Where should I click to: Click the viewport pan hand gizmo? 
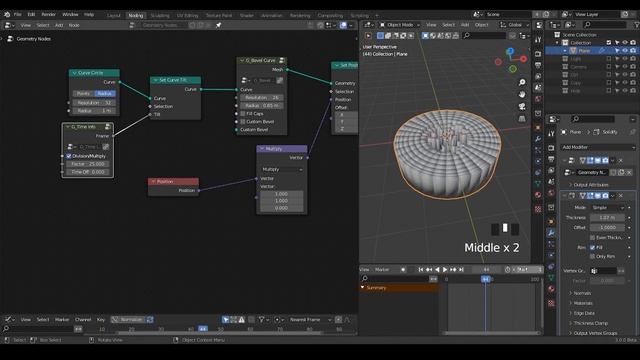pos(522,94)
